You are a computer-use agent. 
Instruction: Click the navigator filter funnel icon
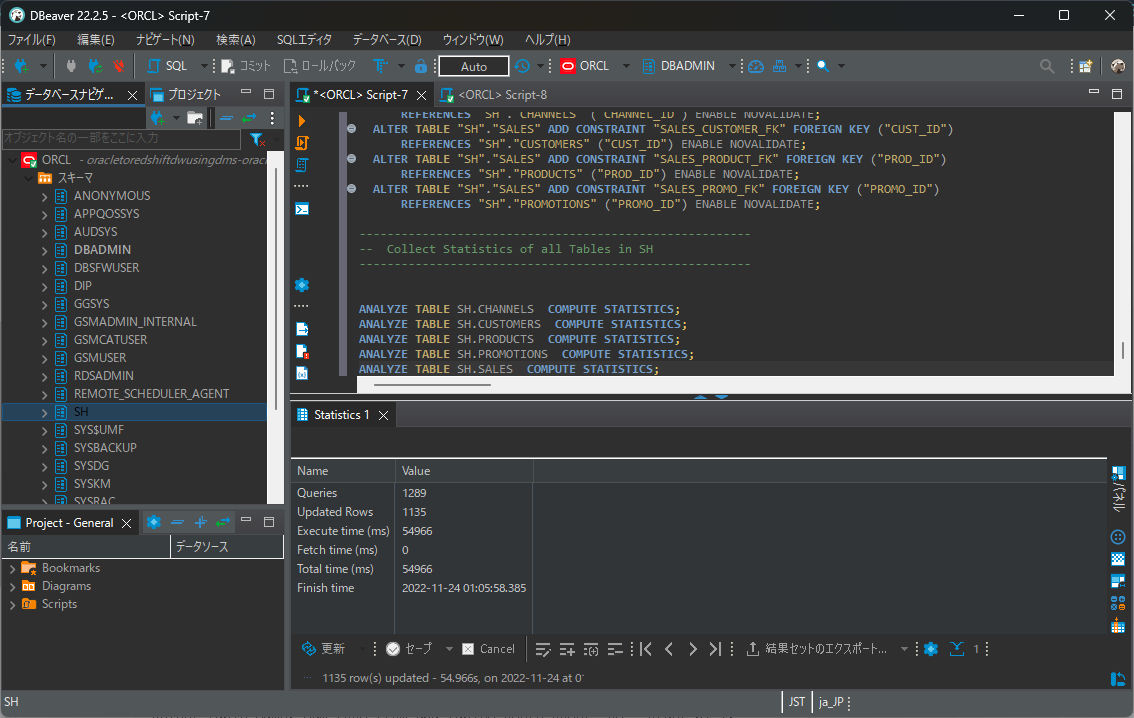256,138
